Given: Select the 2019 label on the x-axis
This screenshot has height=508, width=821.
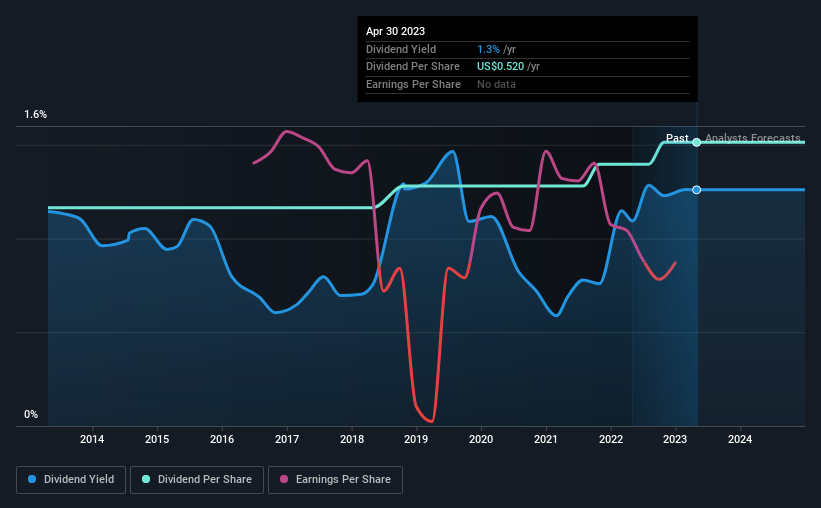Looking at the screenshot, I should [x=416, y=439].
